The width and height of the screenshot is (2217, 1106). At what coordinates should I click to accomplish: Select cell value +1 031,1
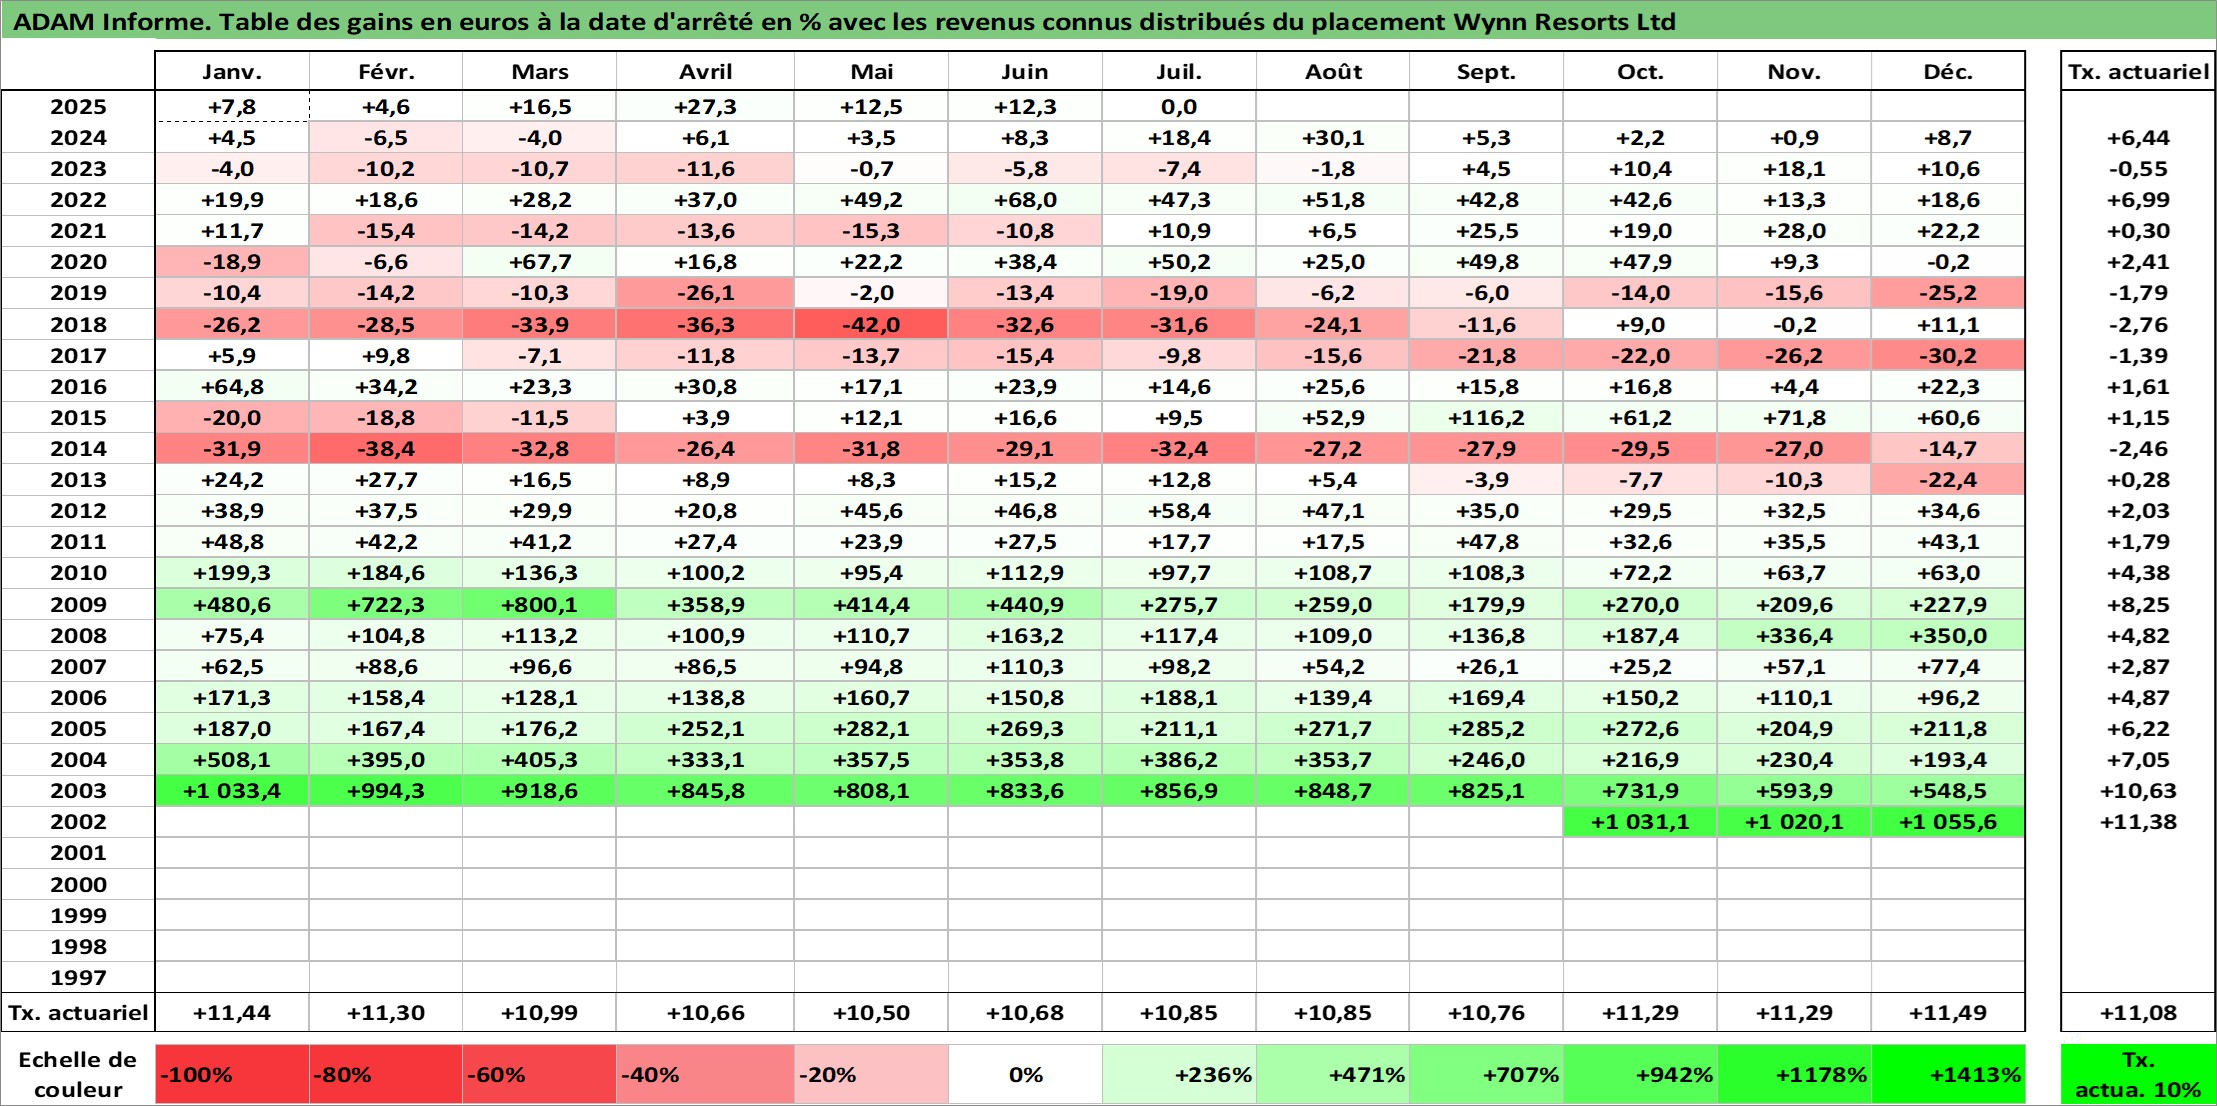tap(1641, 821)
